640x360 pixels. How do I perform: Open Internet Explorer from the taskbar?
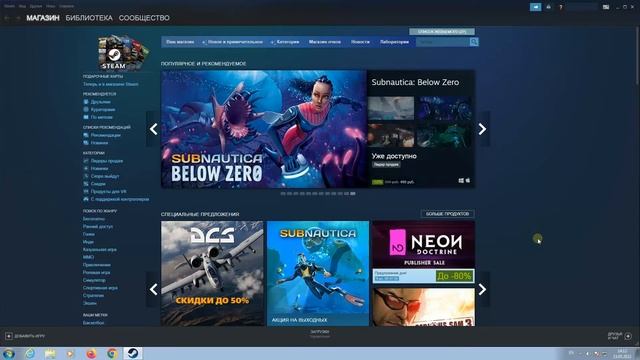(x=30, y=353)
